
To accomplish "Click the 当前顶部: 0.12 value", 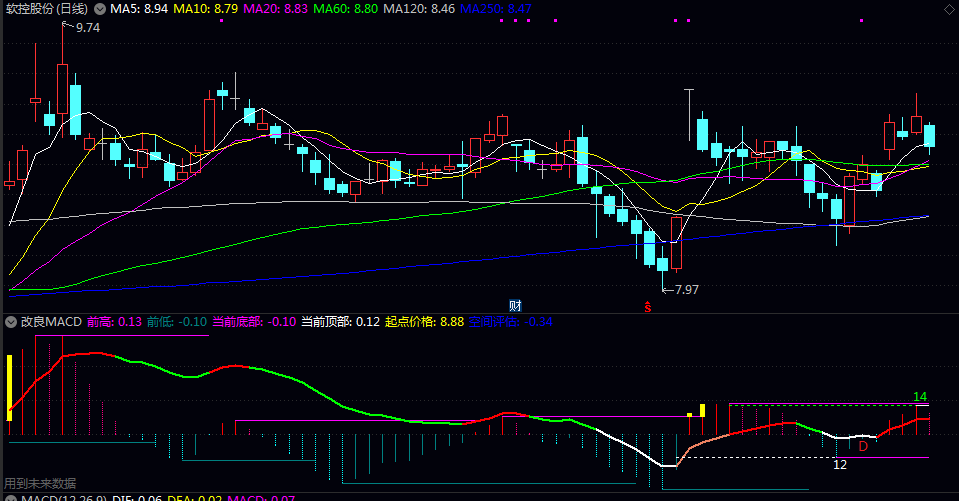I will [x=341, y=322].
